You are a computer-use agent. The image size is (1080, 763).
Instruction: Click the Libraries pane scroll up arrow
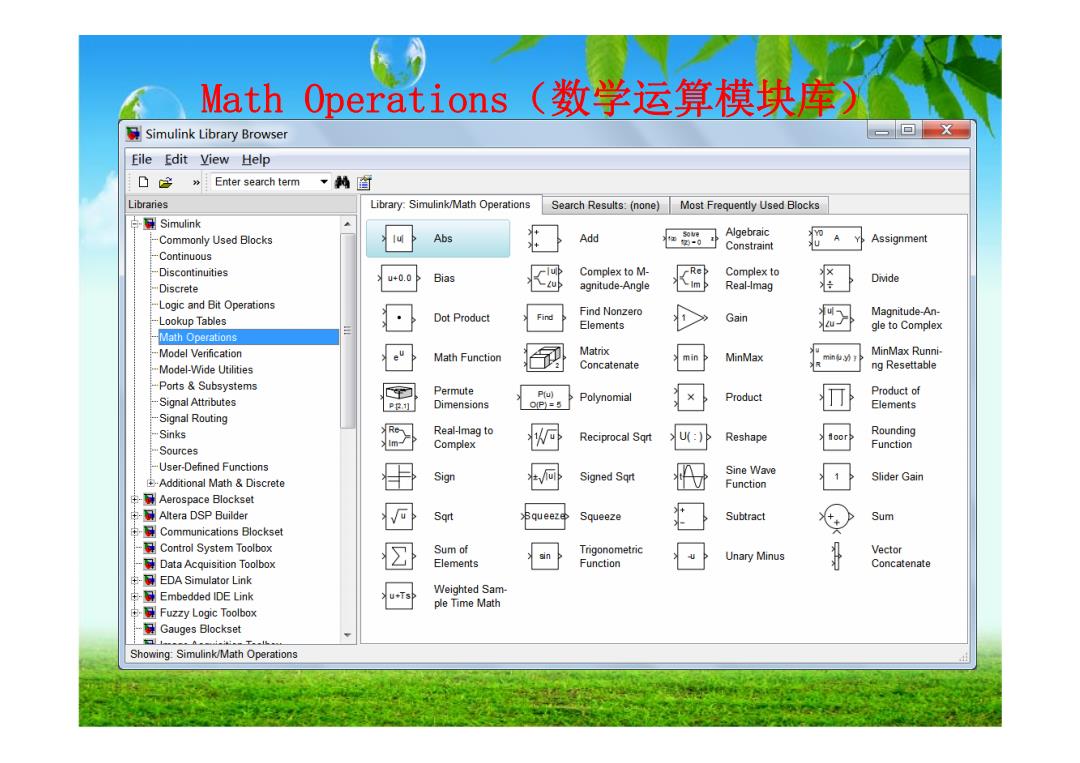click(x=348, y=224)
